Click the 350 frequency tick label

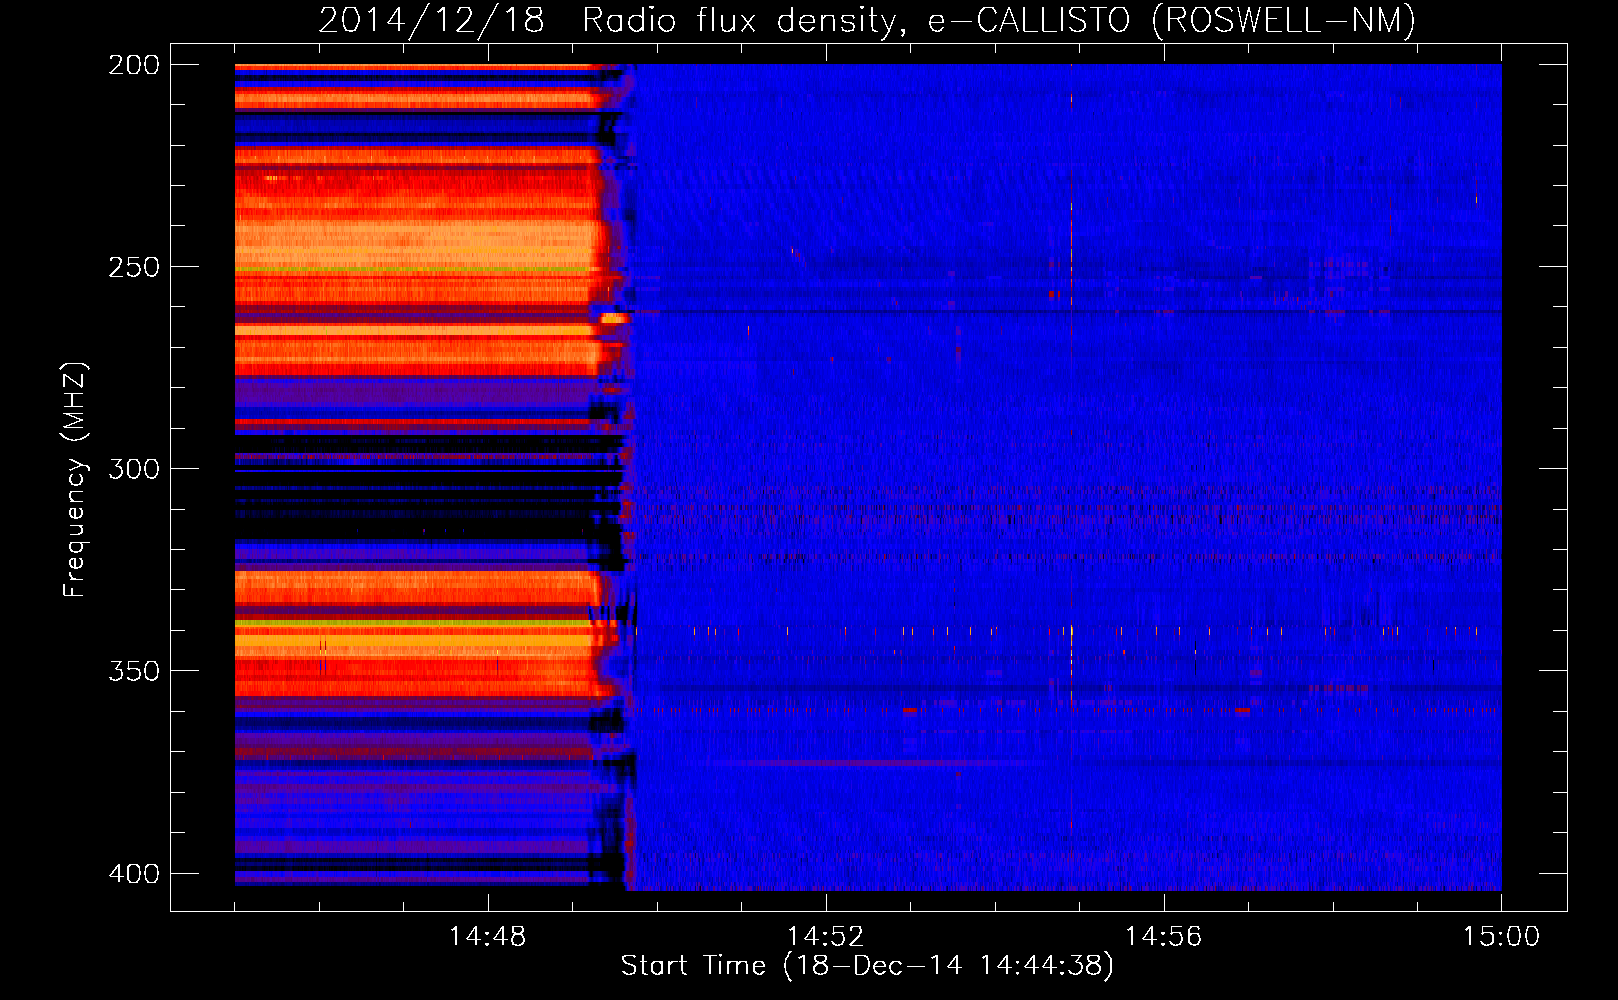click(x=134, y=671)
